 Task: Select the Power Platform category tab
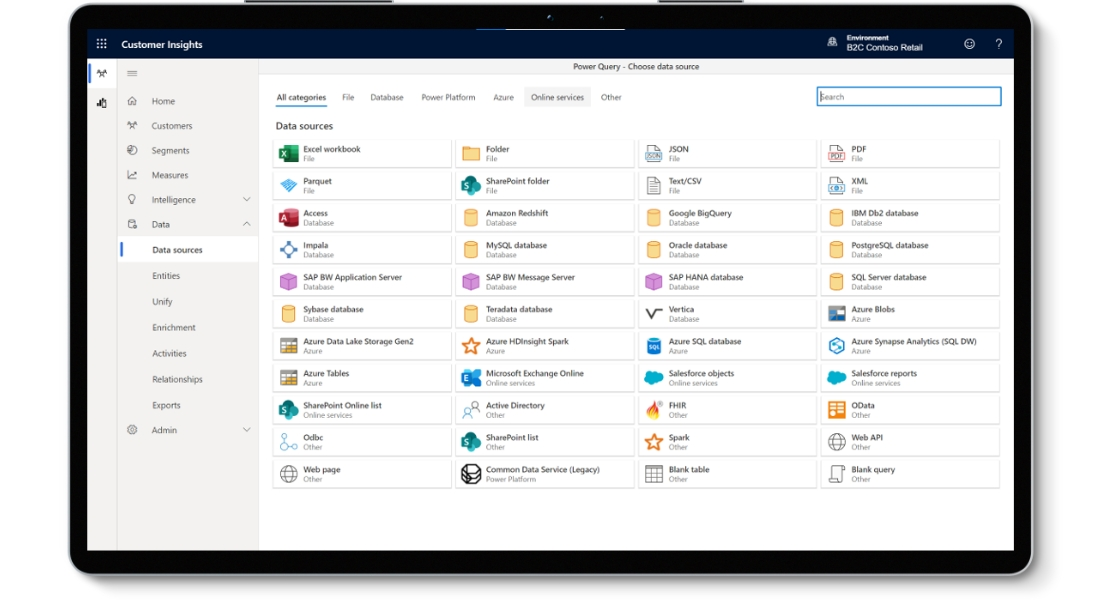(448, 97)
